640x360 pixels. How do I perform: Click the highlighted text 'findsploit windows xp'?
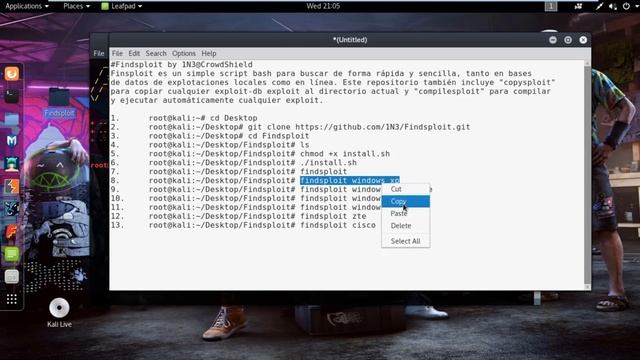pos(350,180)
